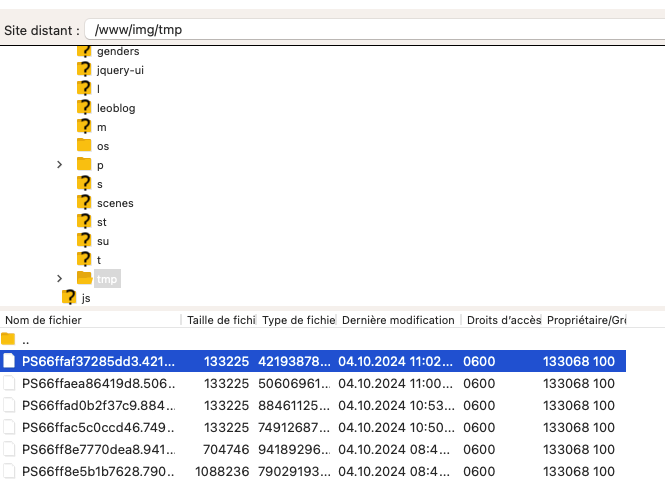665x484 pixels.
Task: Click type cell '50606961...'
Action: click(x=294, y=383)
